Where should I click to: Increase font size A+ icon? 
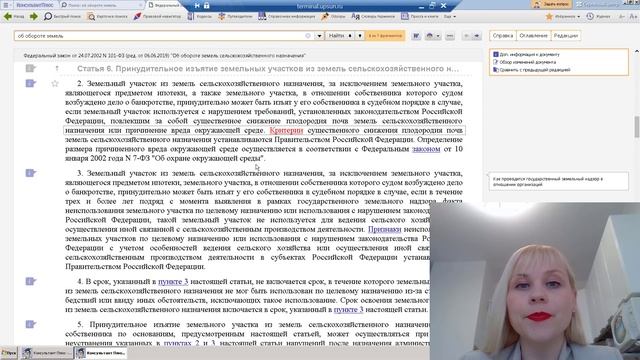coord(633,16)
